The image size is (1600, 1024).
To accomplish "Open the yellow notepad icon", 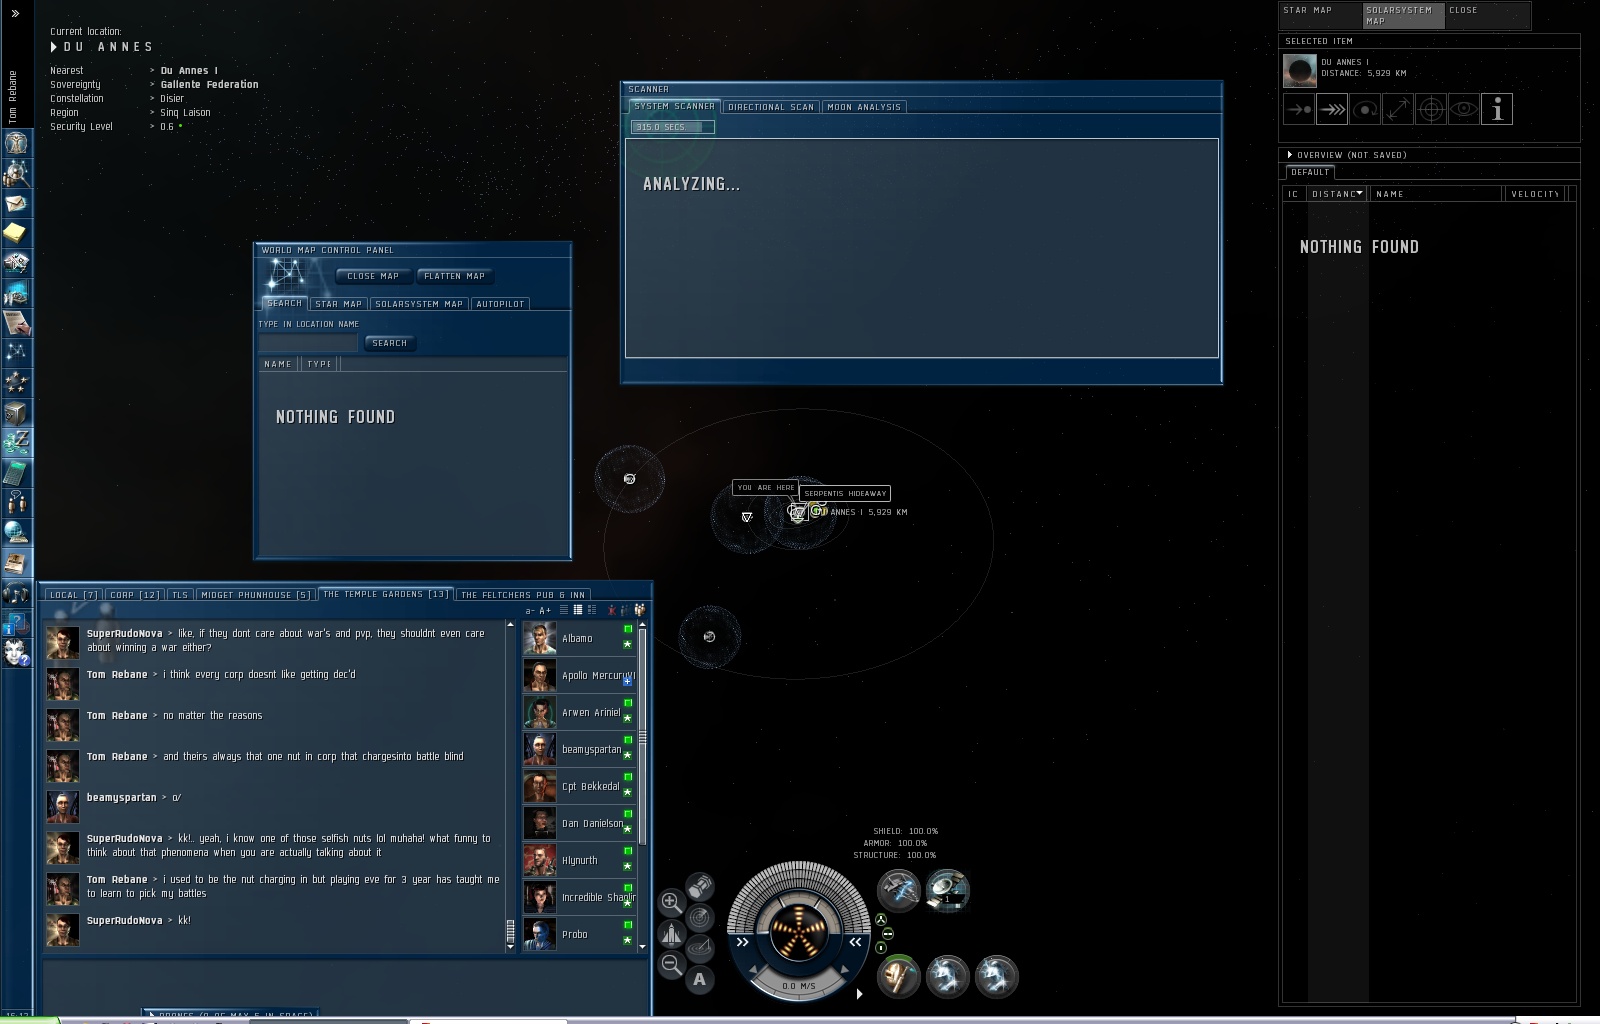I will pyautogui.click(x=16, y=233).
